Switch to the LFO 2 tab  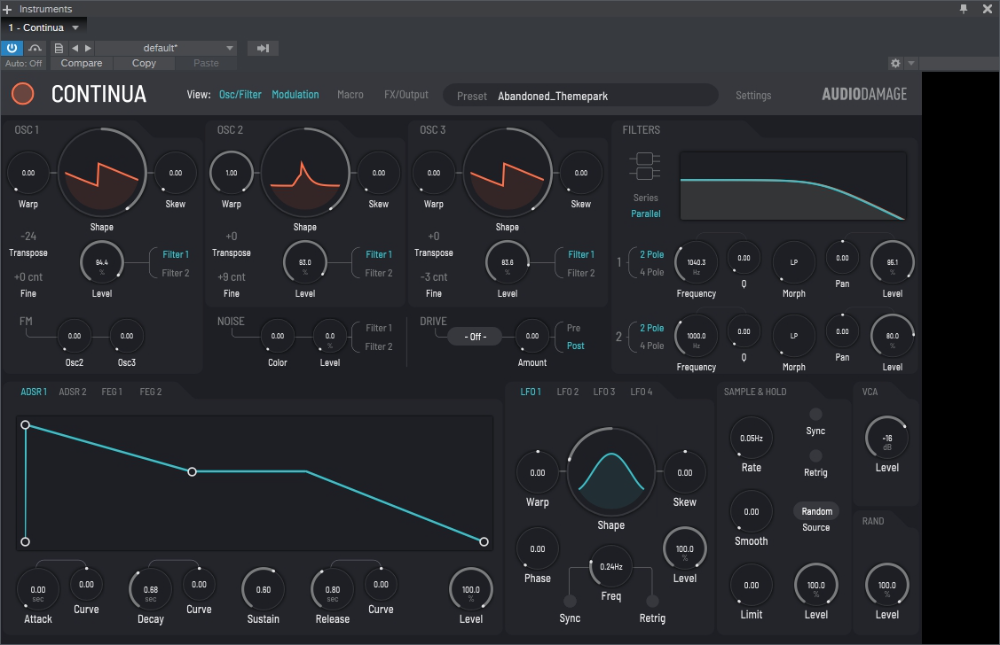click(x=568, y=392)
